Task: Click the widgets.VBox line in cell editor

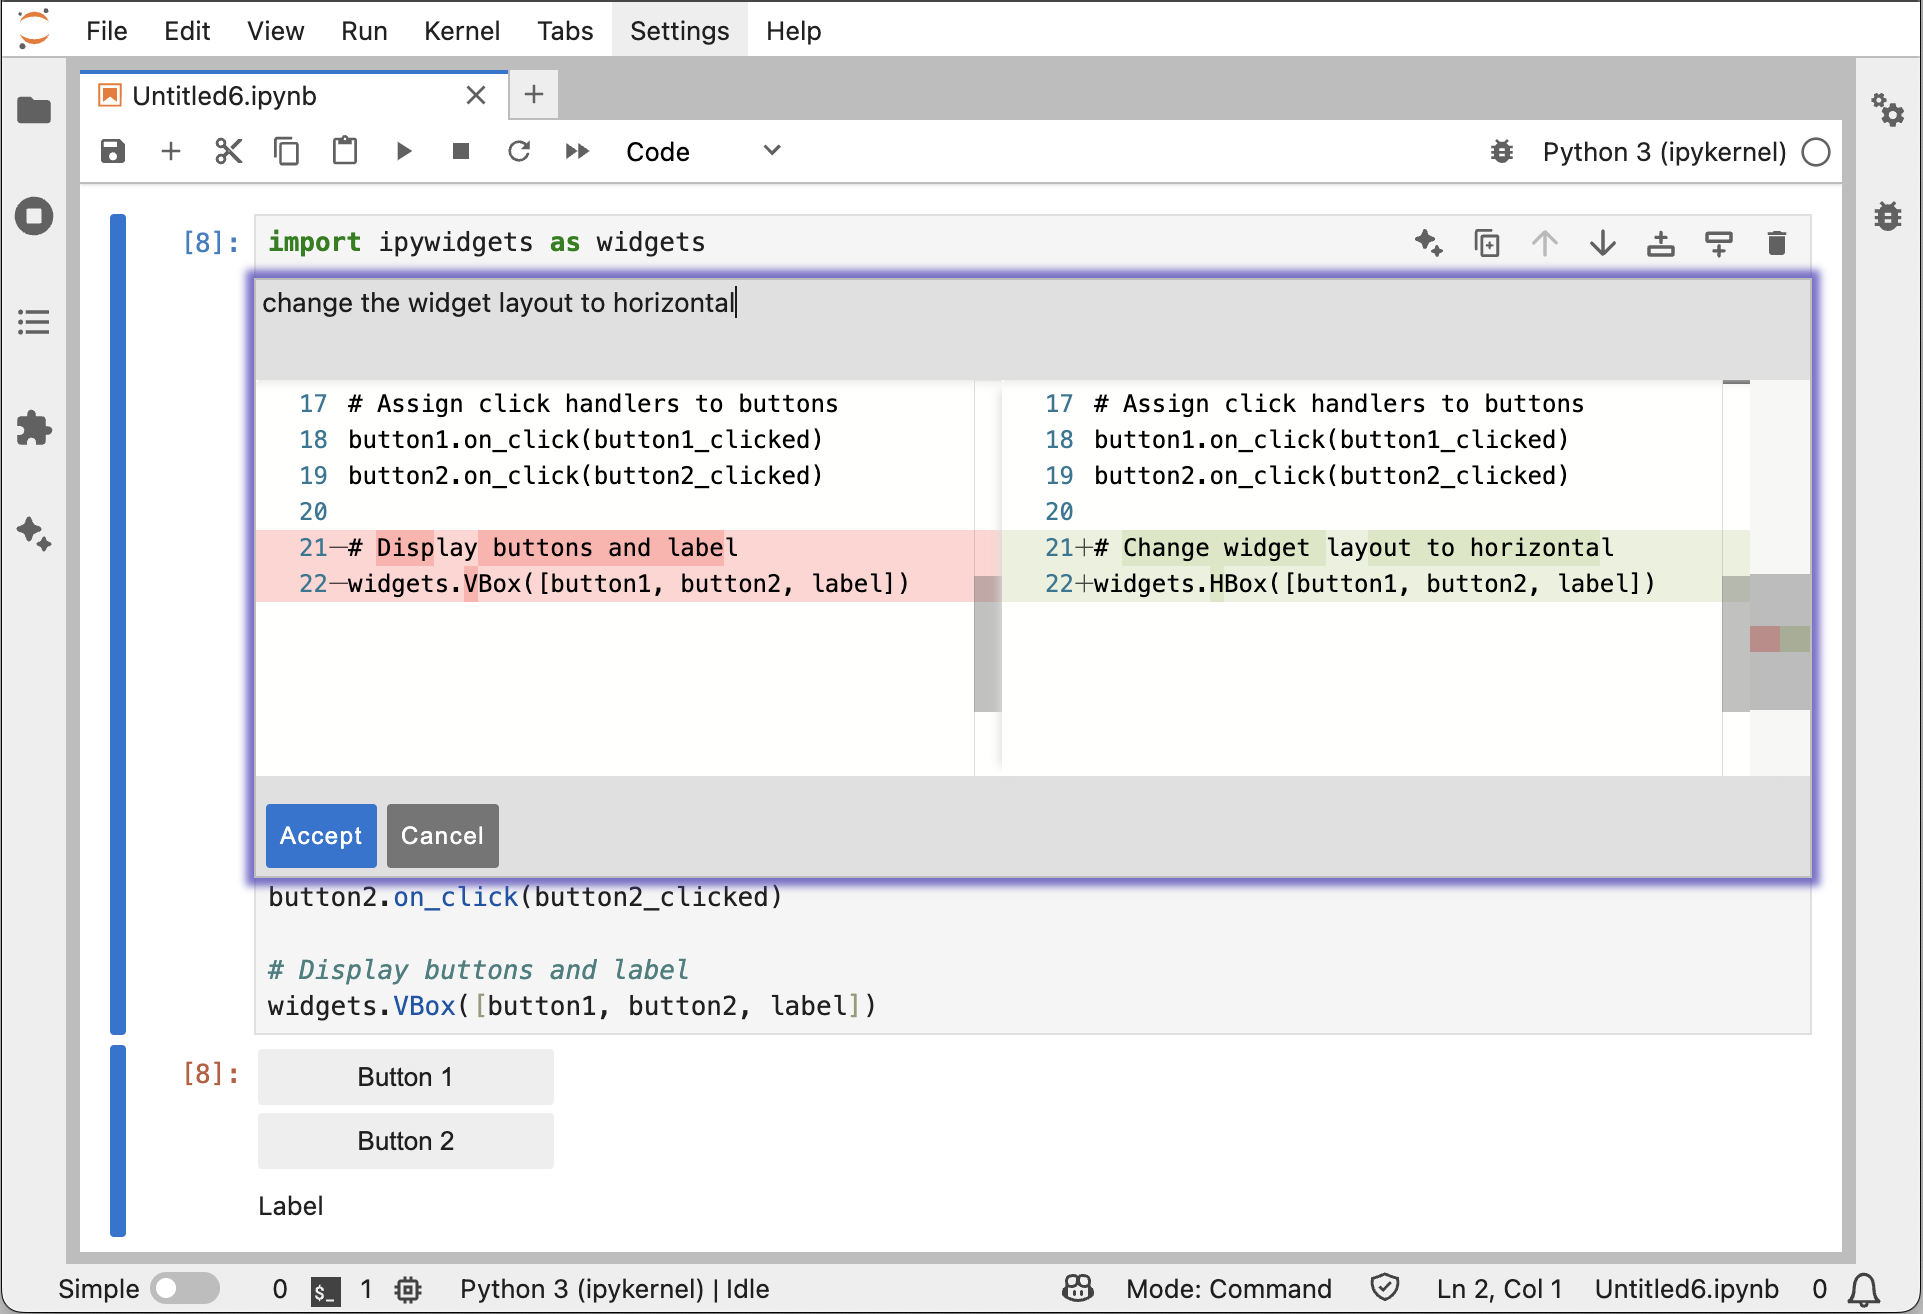Action: (x=572, y=1006)
